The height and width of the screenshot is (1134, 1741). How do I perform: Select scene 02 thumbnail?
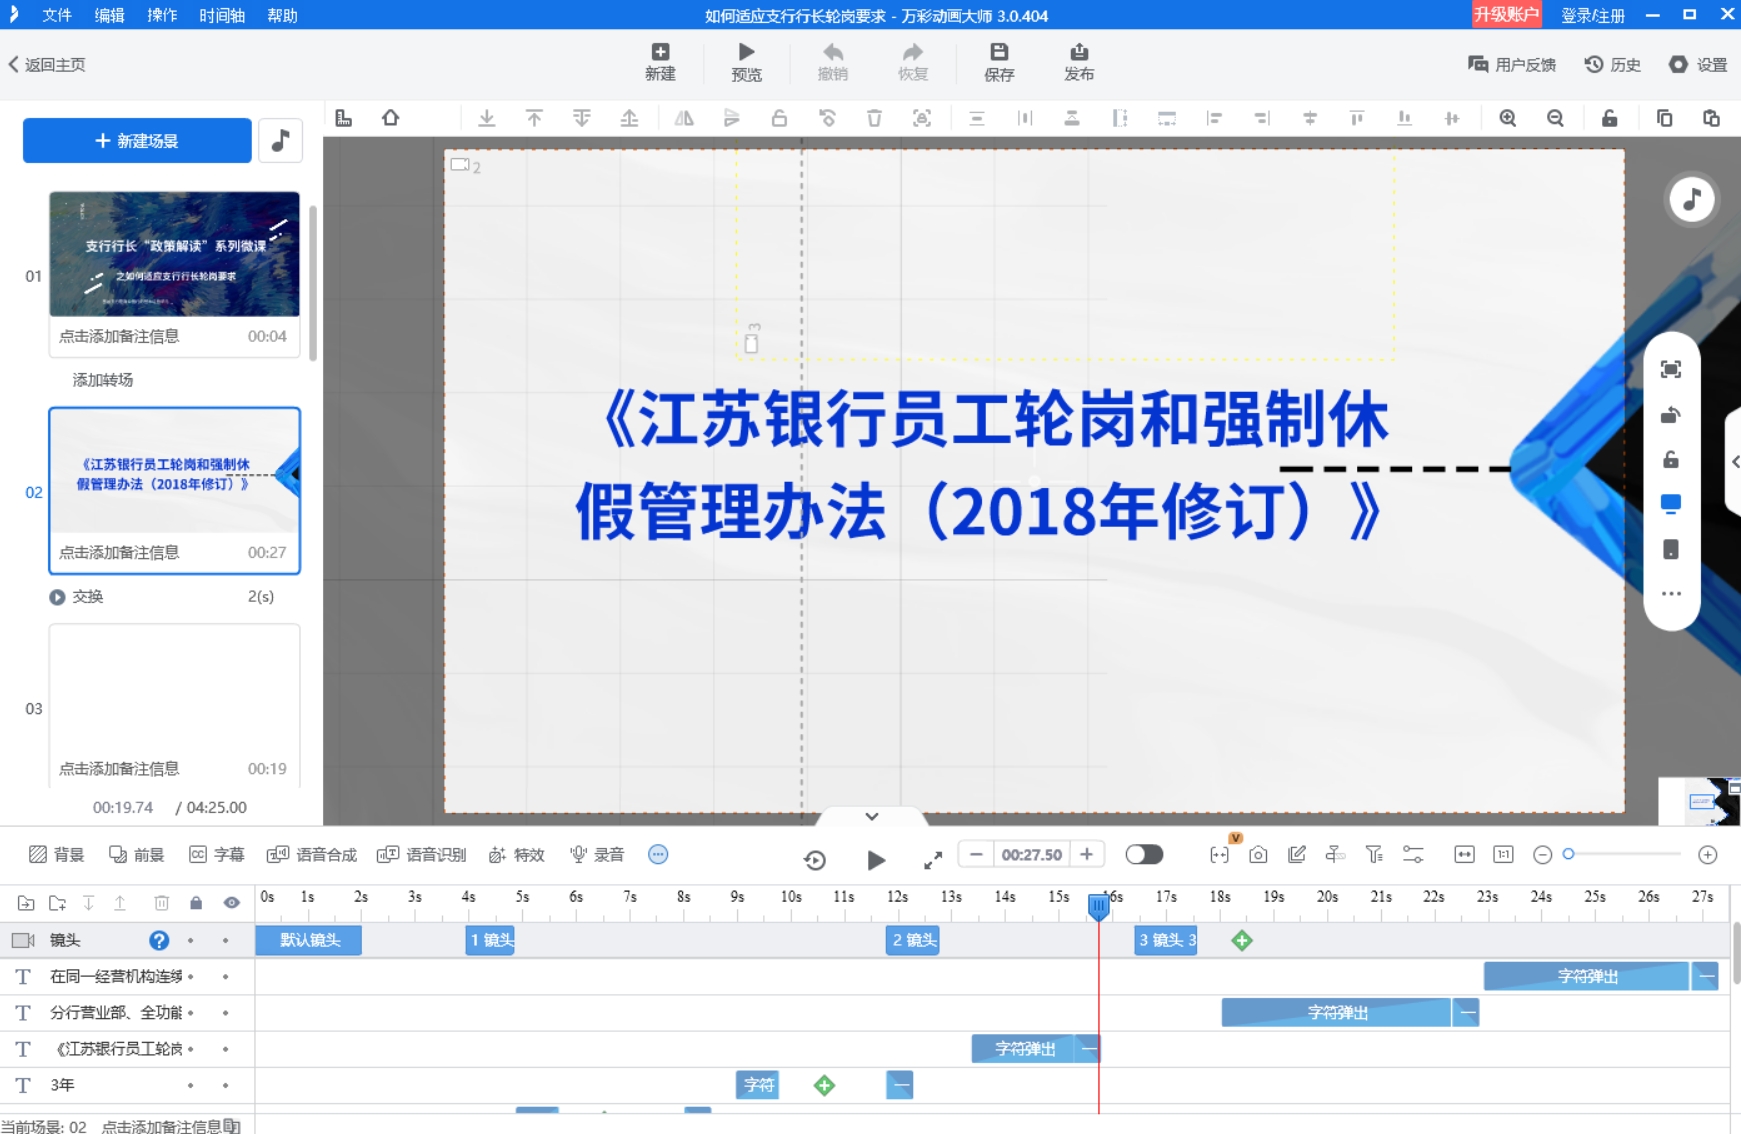pyautogui.click(x=174, y=470)
